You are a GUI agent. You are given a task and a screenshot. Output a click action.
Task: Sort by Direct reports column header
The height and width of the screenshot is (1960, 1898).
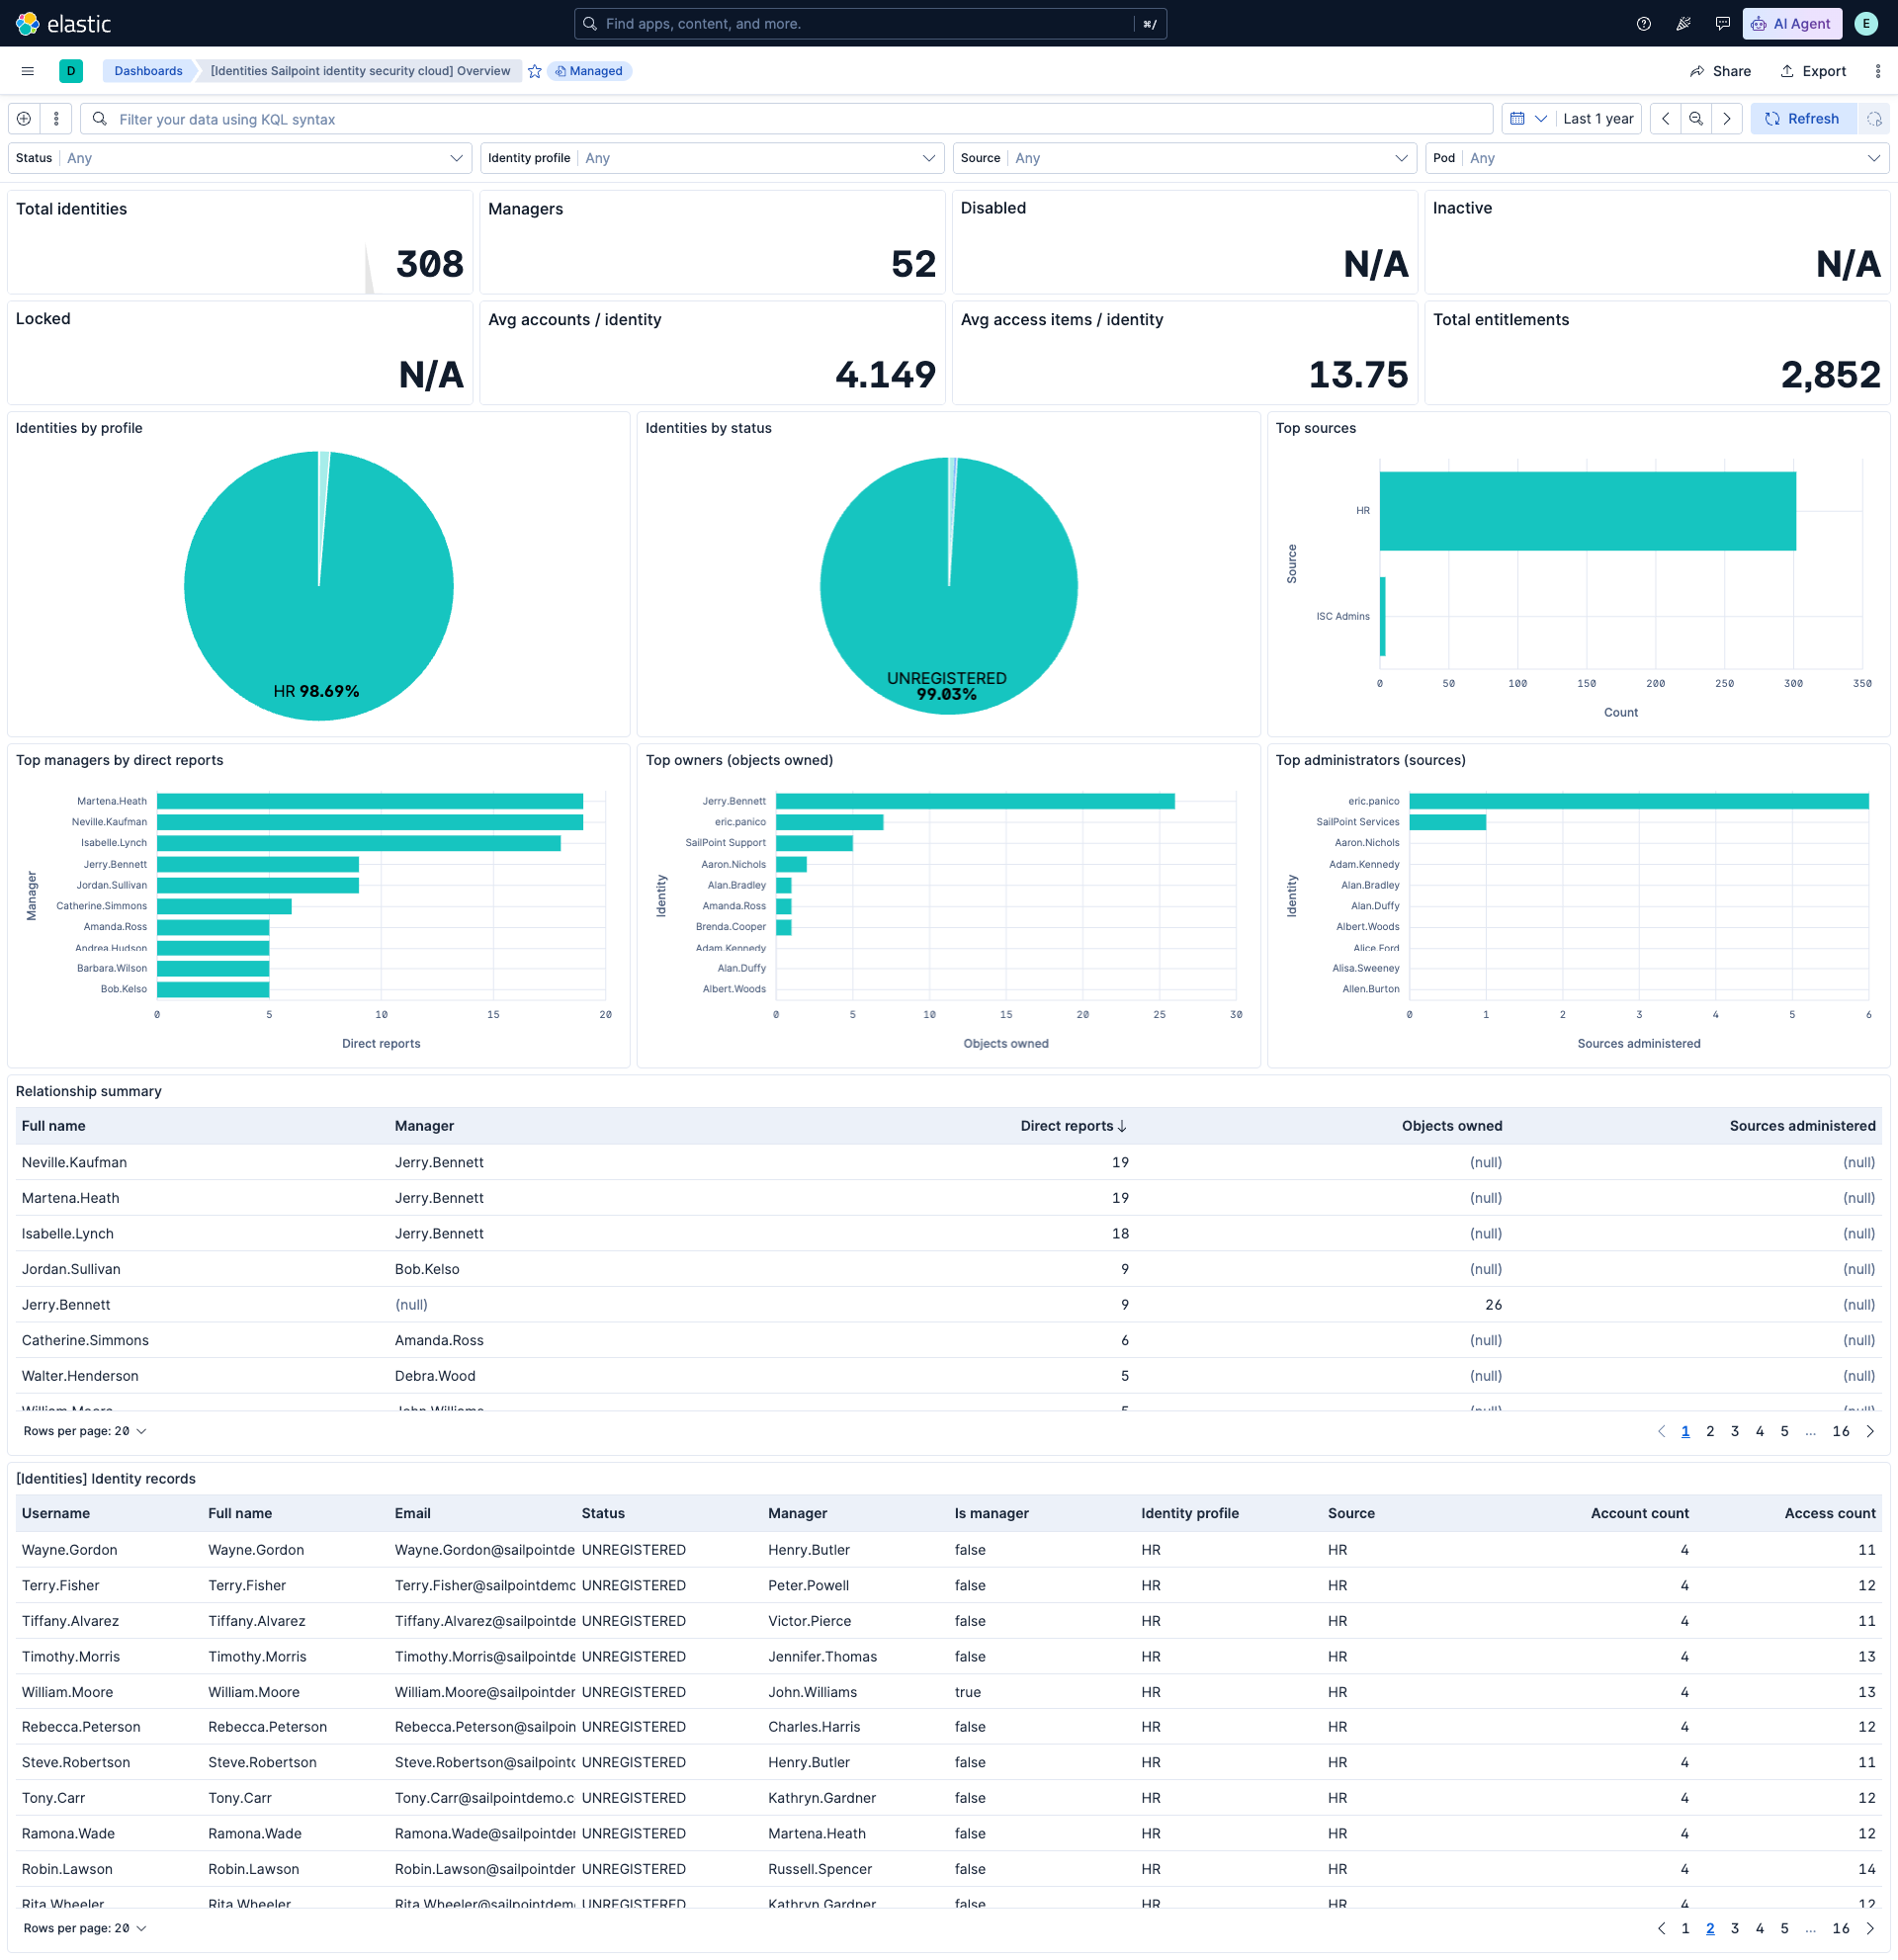[1073, 1126]
